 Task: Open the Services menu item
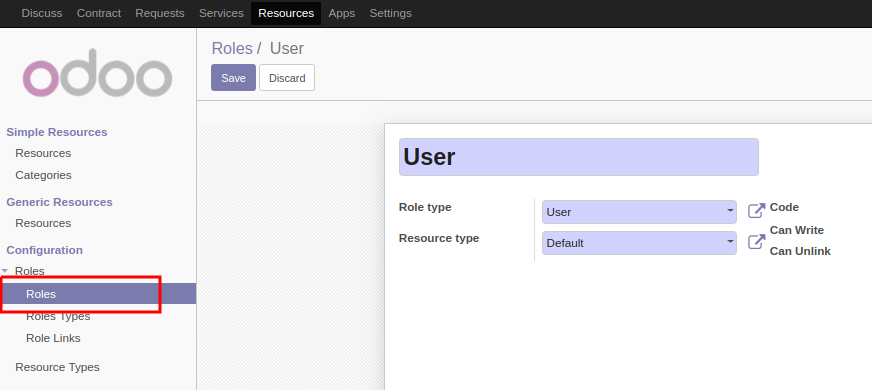[x=221, y=13]
